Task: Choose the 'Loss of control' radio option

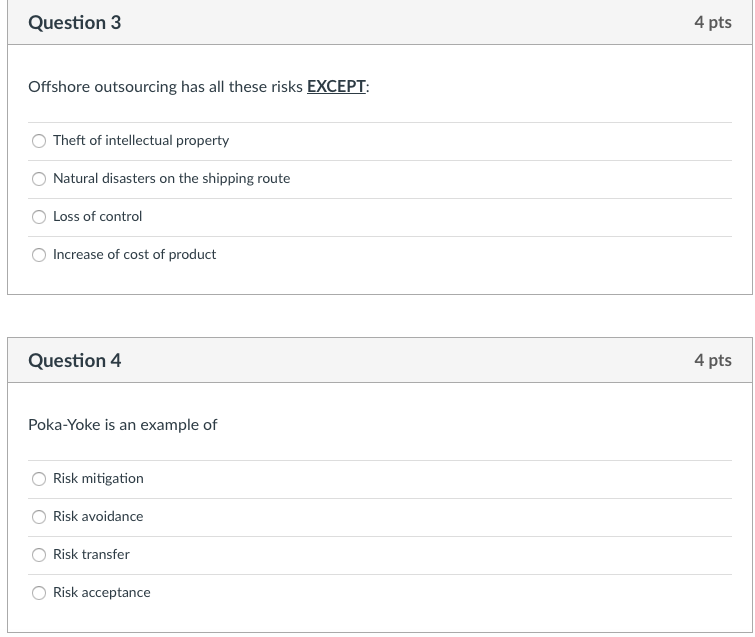Action: [x=39, y=217]
